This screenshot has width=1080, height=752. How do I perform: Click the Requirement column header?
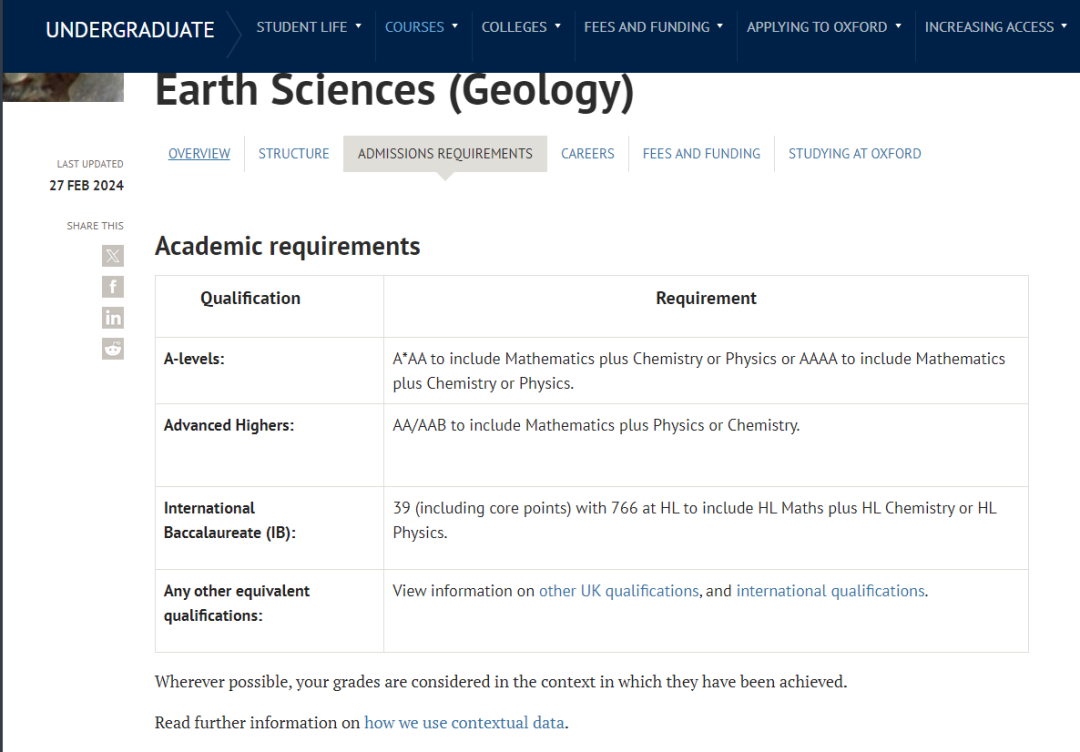[706, 298]
